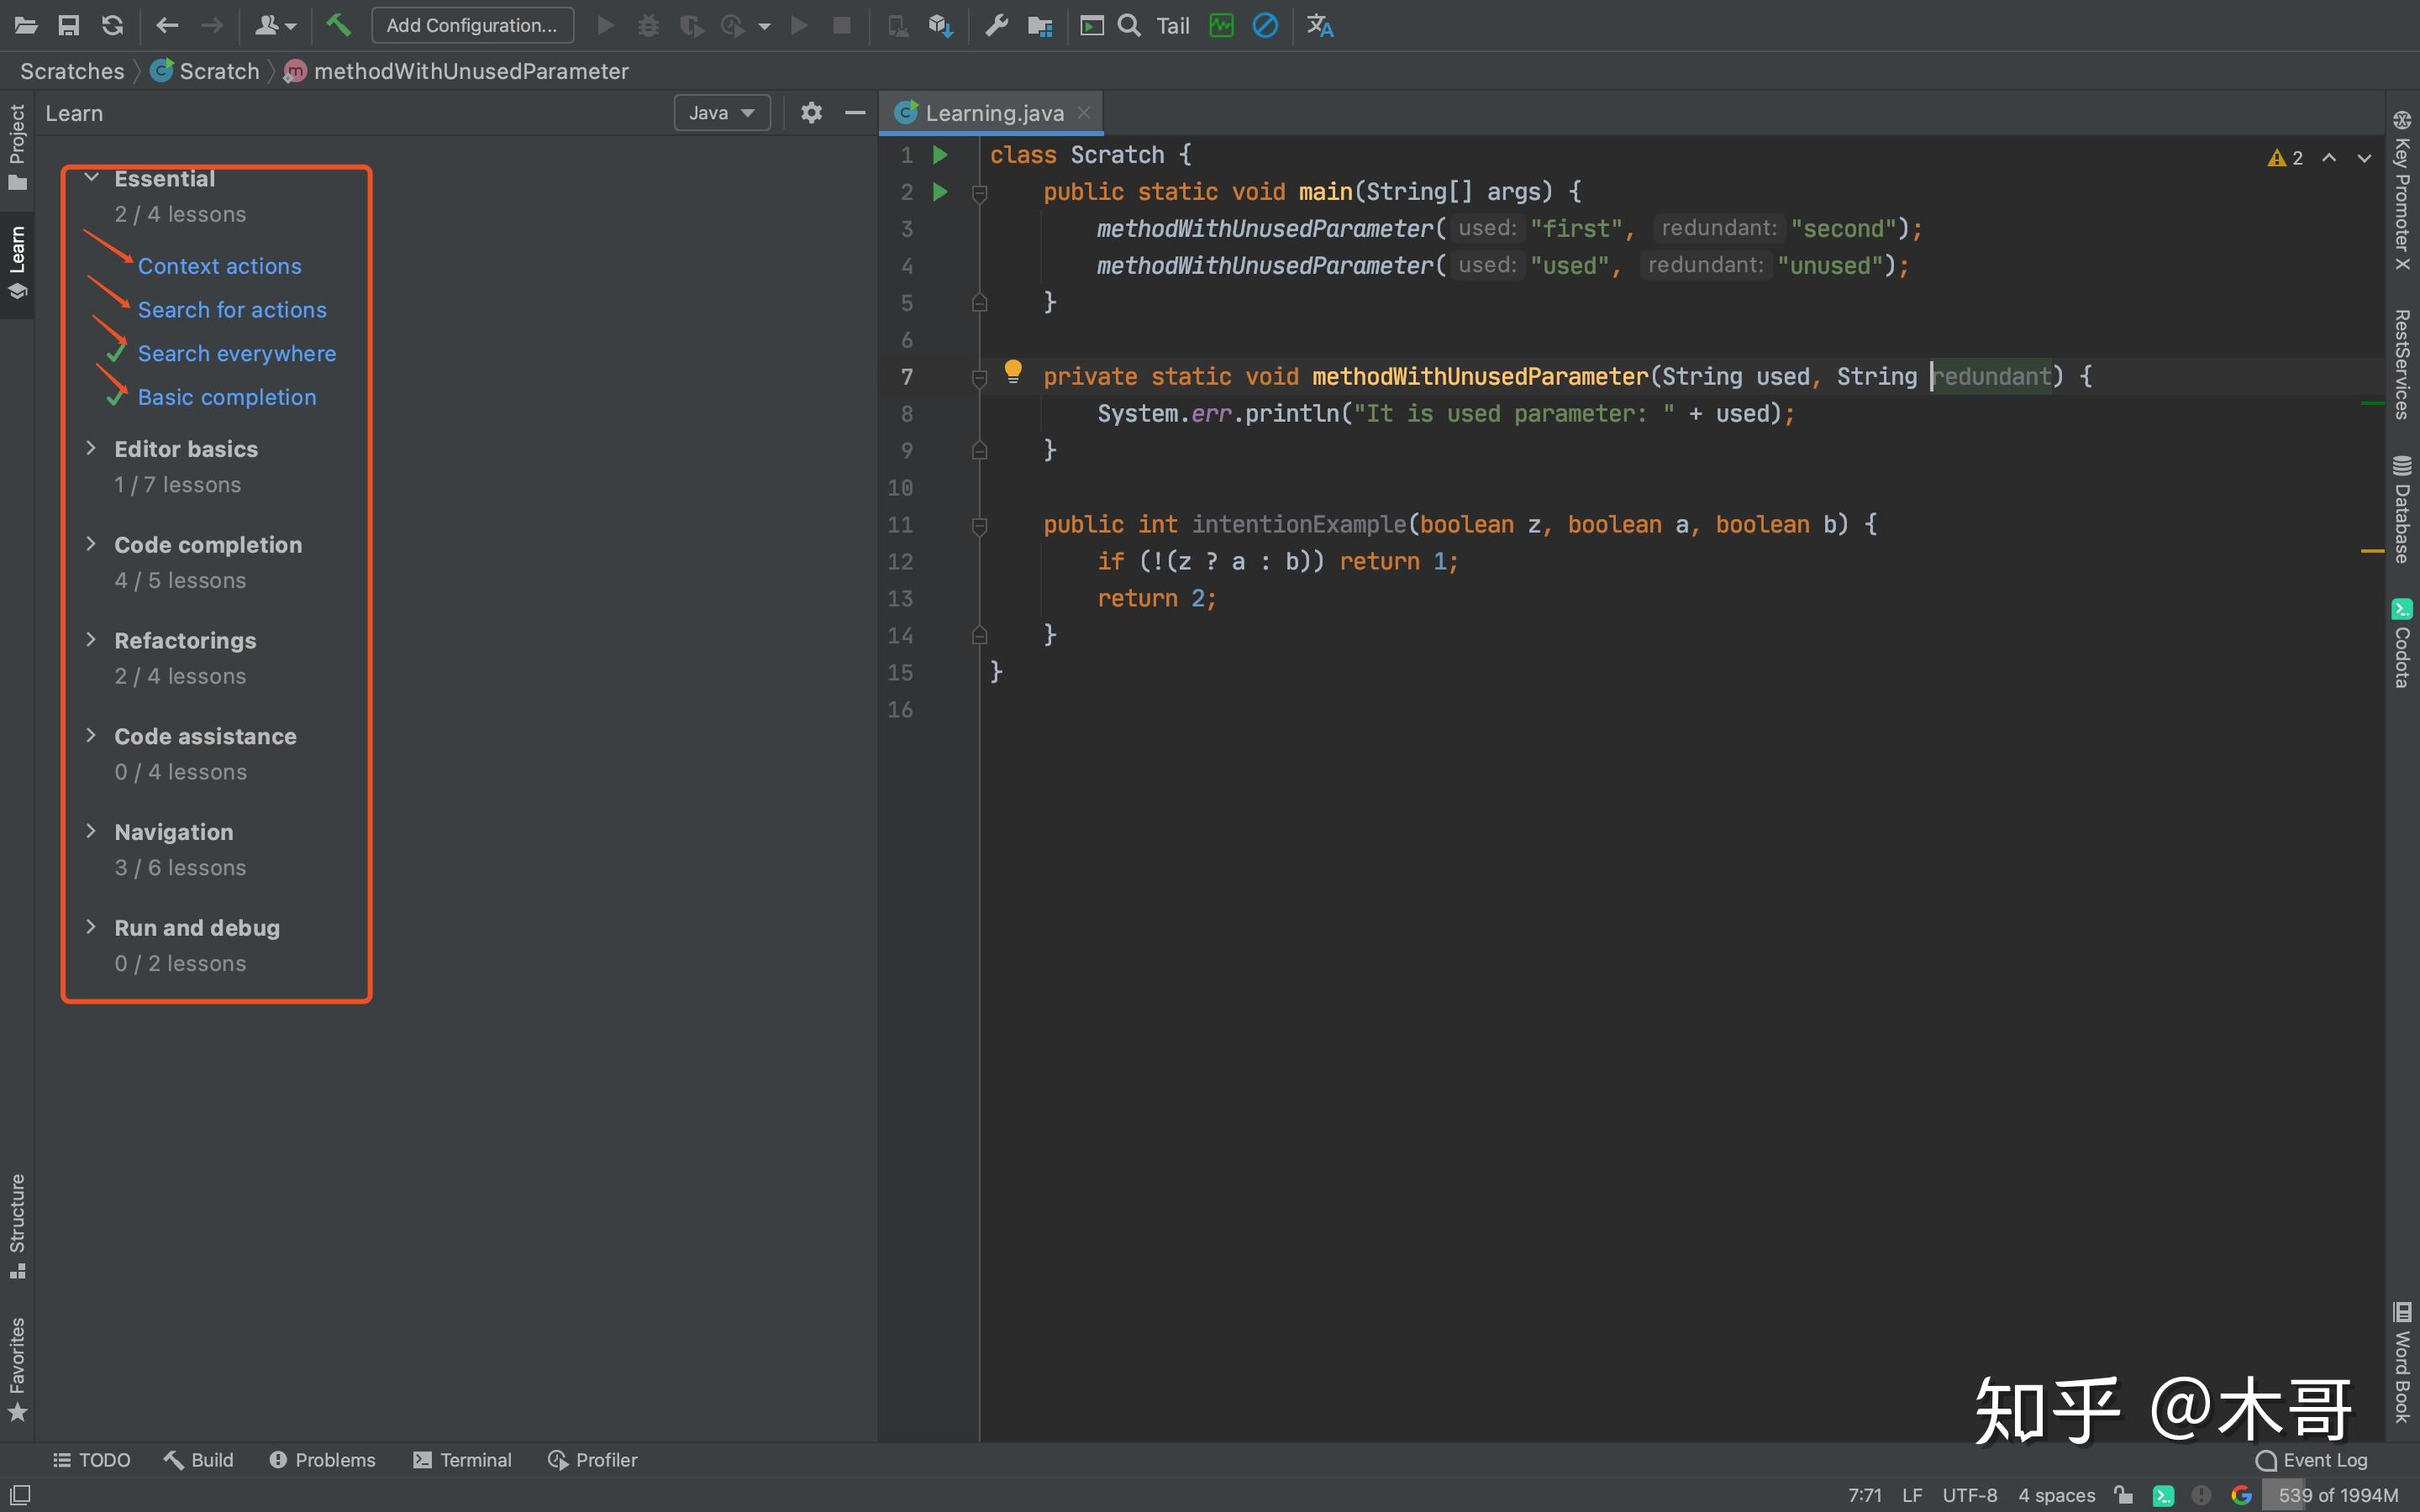This screenshot has height=1512, width=2420.
Task: Expand the Run and debug lesson group
Action: [x=92, y=927]
